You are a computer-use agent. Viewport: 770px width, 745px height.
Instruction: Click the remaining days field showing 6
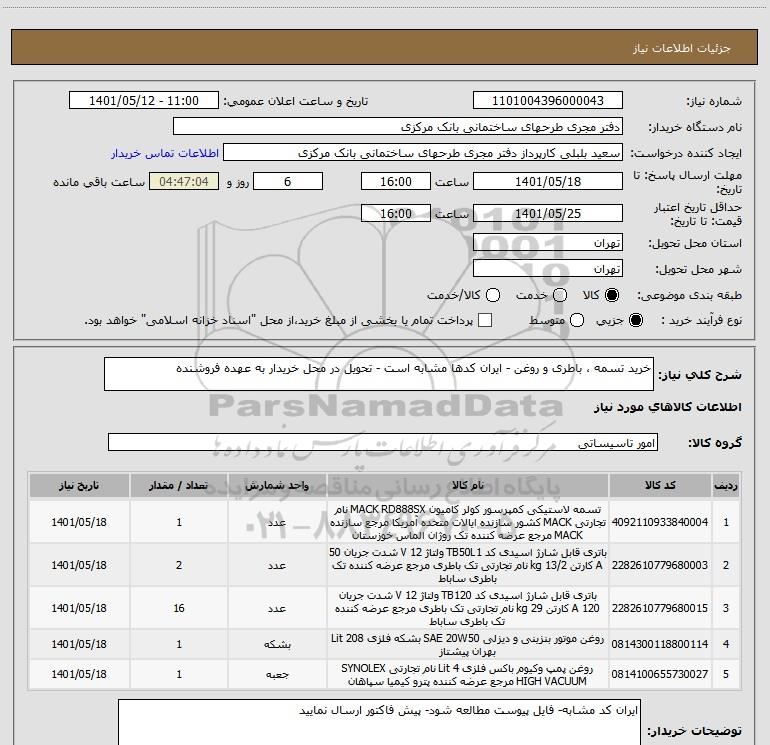(288, 181)
